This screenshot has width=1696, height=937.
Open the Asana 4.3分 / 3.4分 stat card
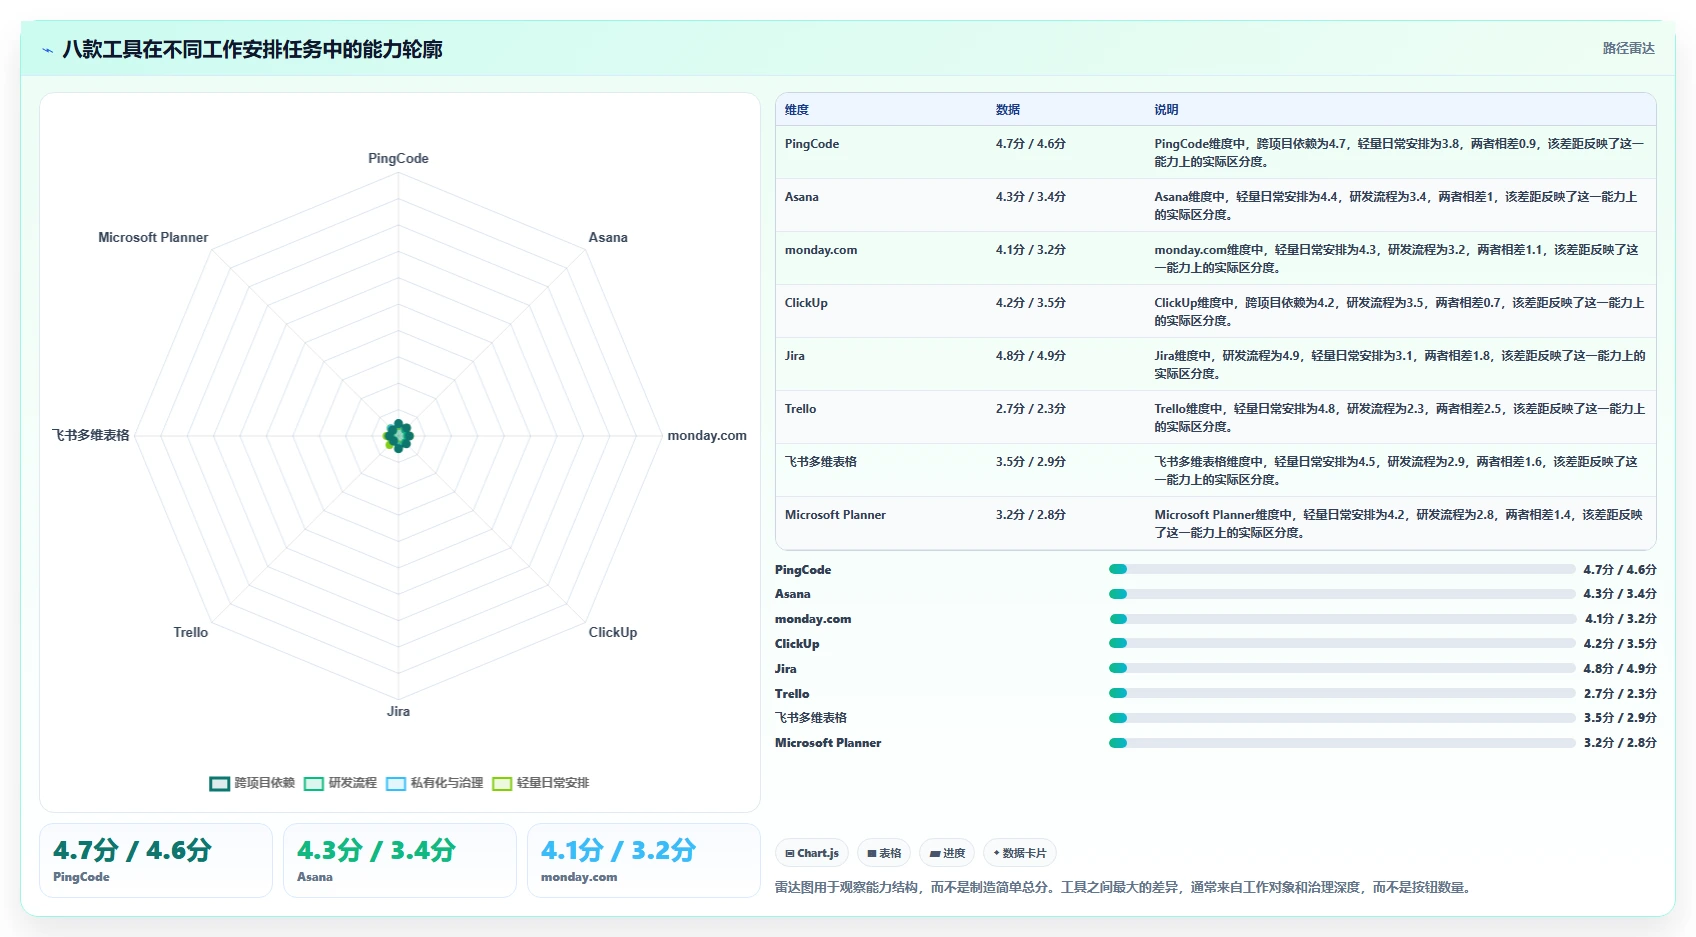tap(400, 860)
